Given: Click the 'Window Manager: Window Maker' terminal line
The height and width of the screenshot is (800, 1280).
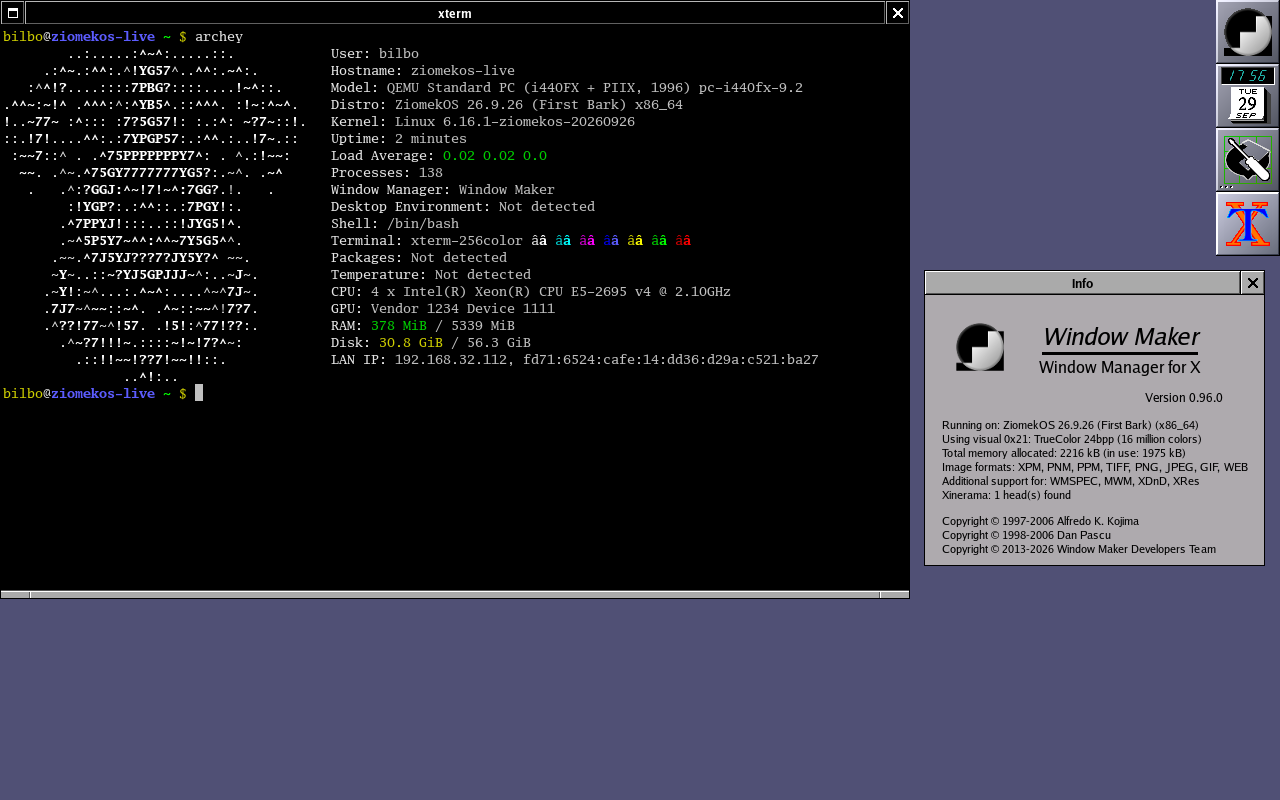Looking at the screenshot, I should (x=443, y=190).
